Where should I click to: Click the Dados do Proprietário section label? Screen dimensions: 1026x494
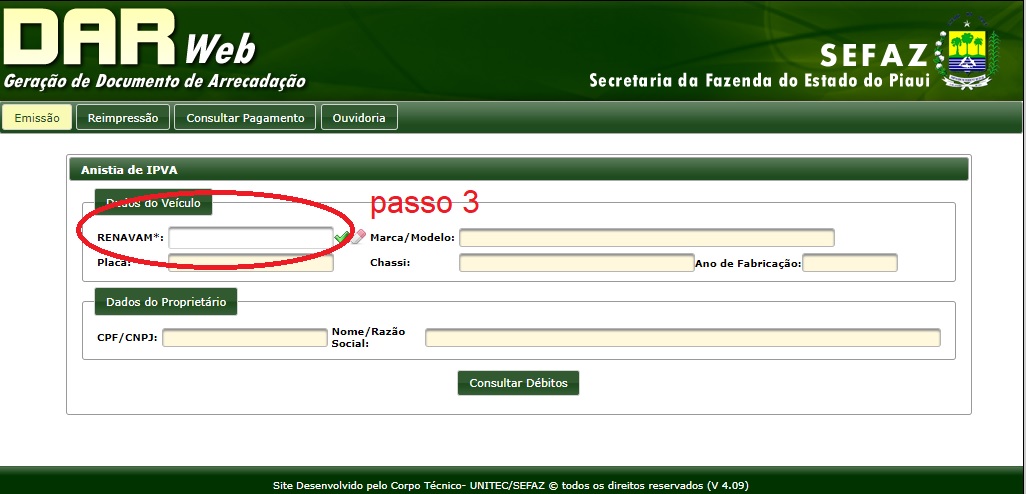166,302
